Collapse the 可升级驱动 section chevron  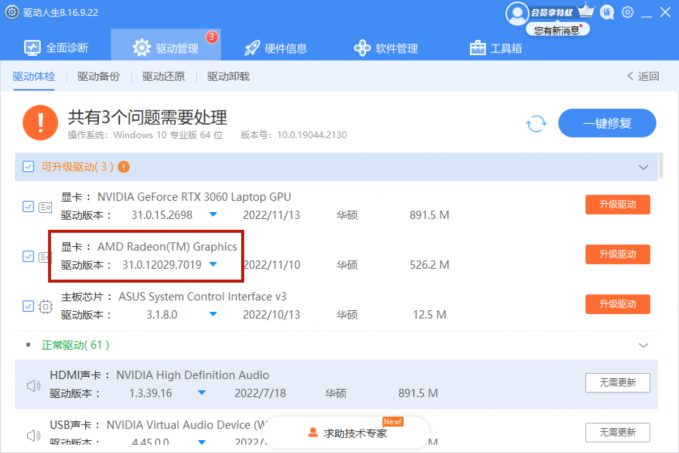tap(643, 167)
